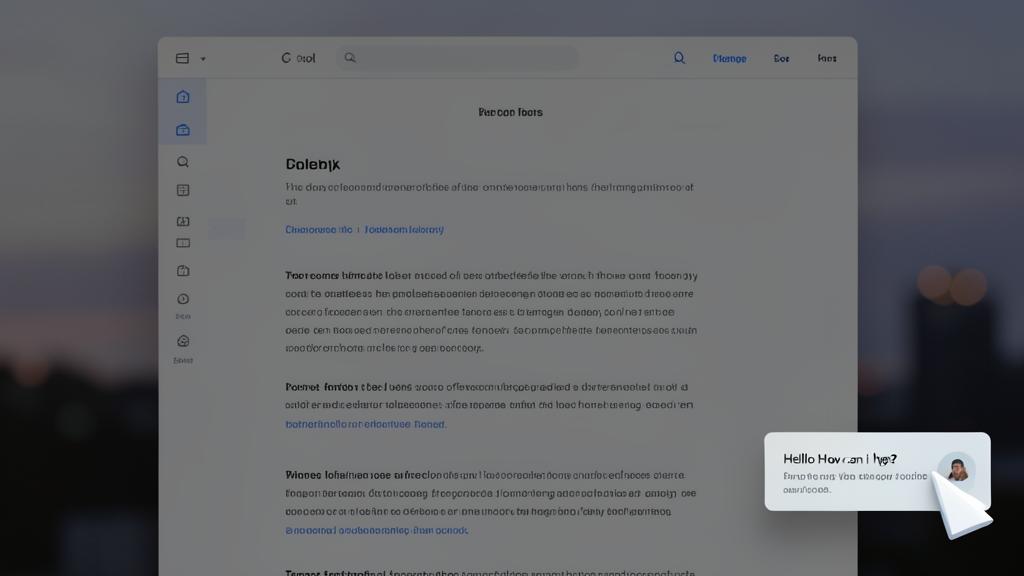The image size is (1024, 576).
Task: Click the smiley face sidebar icon
Action: (x=183, y=341)
